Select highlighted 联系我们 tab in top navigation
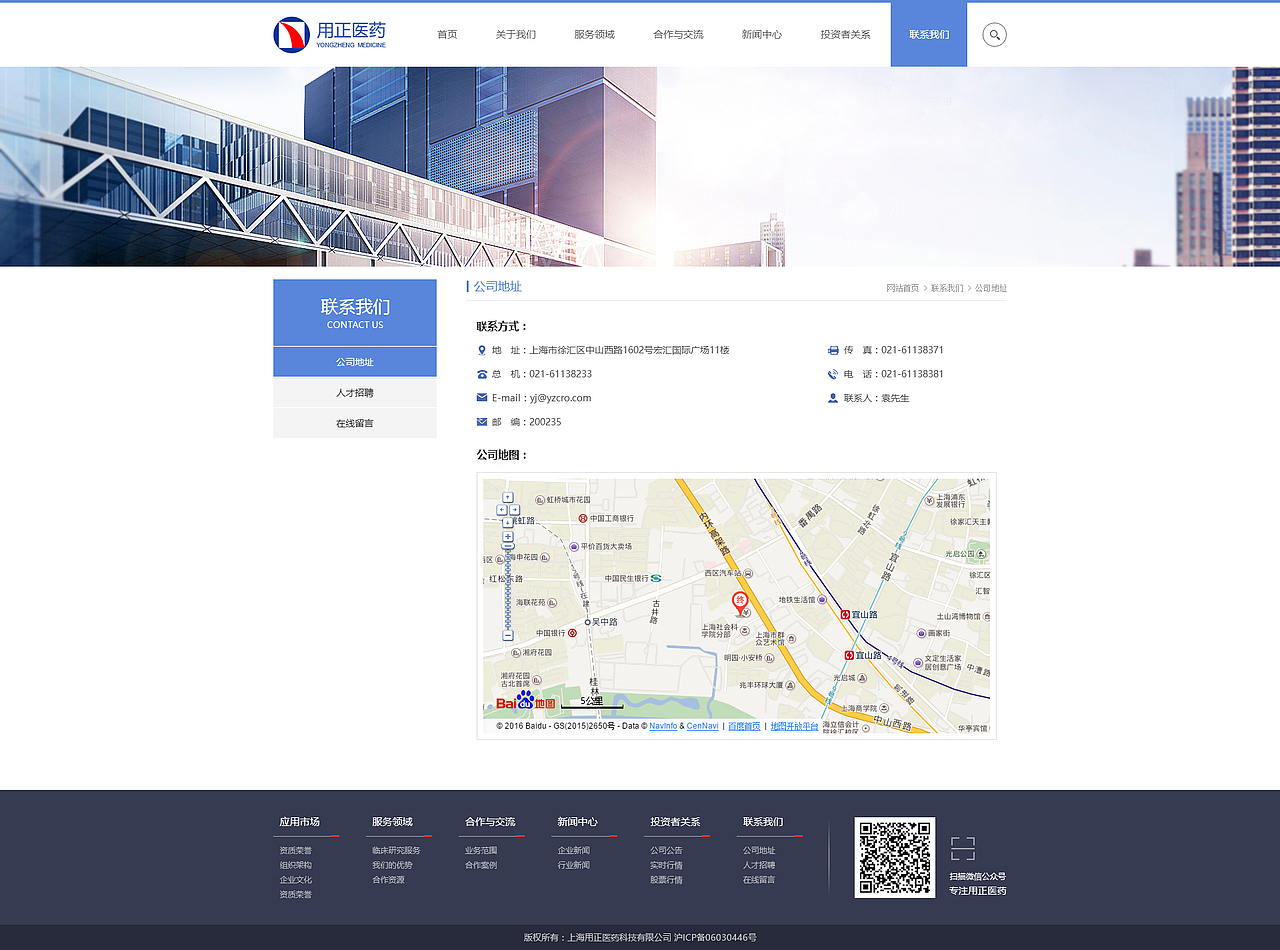 point(929,34)
